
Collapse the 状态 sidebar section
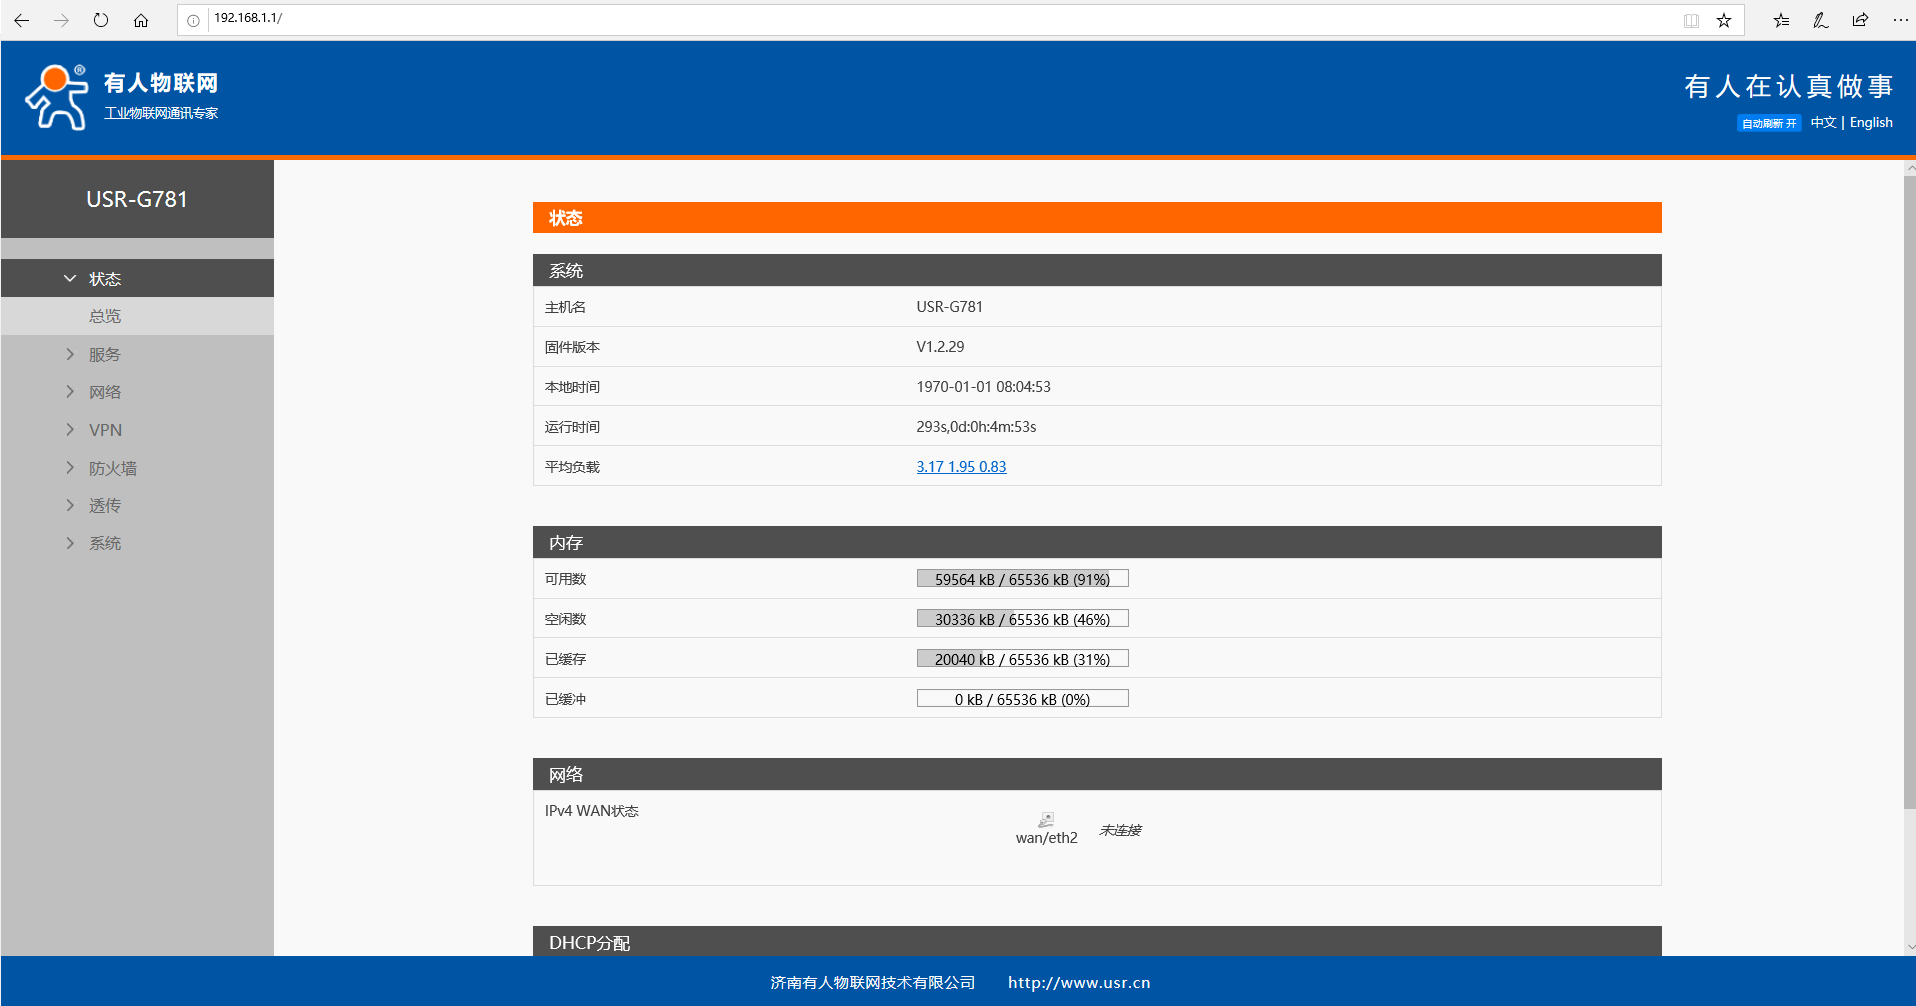pyautogui.click(x=104, y=279)
